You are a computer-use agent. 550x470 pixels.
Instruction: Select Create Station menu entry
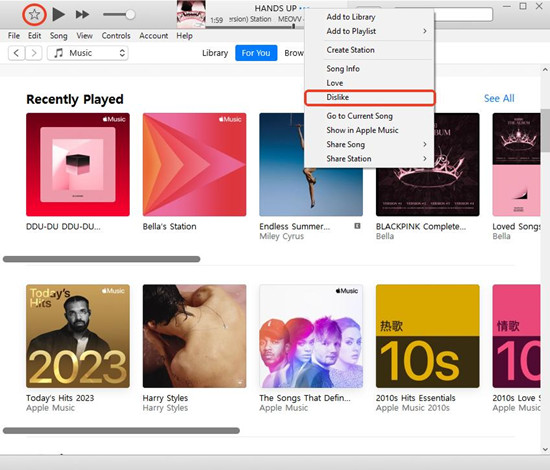(x=369, y=50)
